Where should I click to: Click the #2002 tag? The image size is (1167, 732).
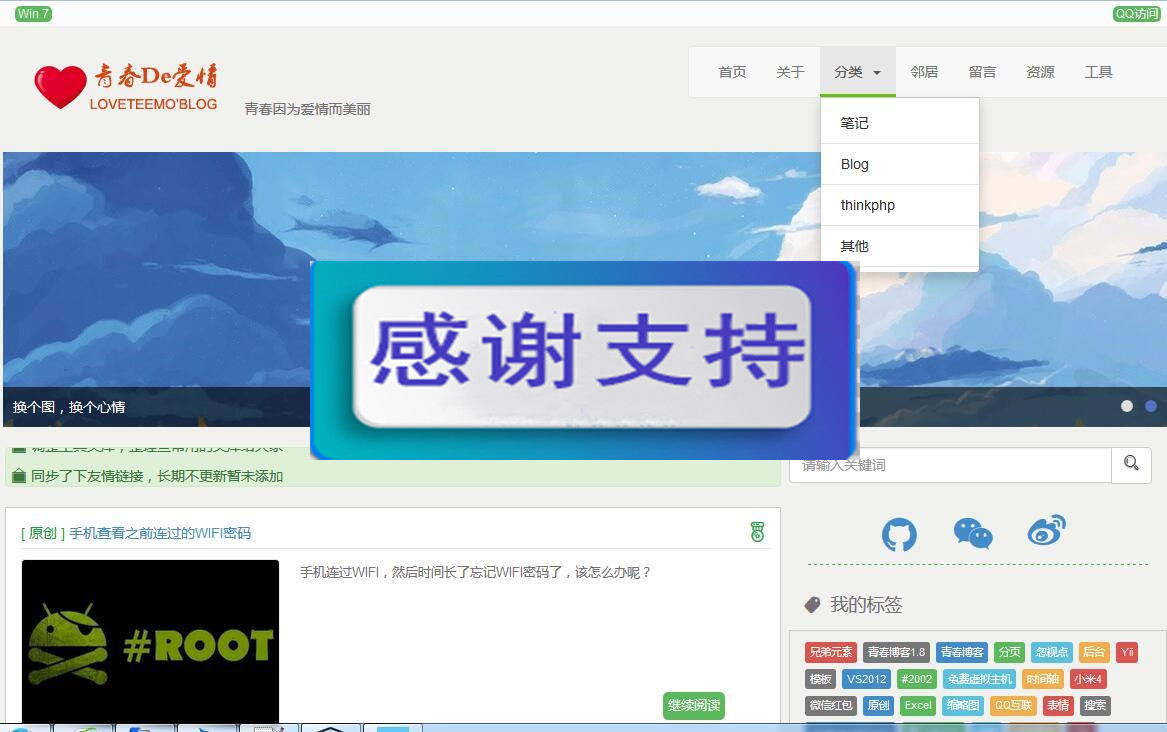[x=917, y=679]
